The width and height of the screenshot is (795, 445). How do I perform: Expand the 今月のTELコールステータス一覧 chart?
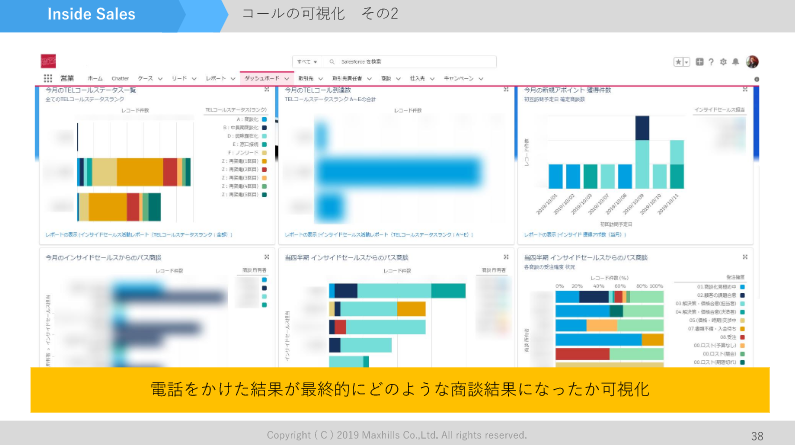tap(268, 91)
